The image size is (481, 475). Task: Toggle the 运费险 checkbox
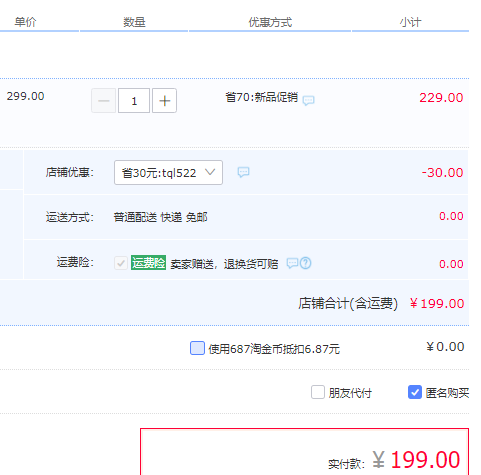click(x=121, y=263)
